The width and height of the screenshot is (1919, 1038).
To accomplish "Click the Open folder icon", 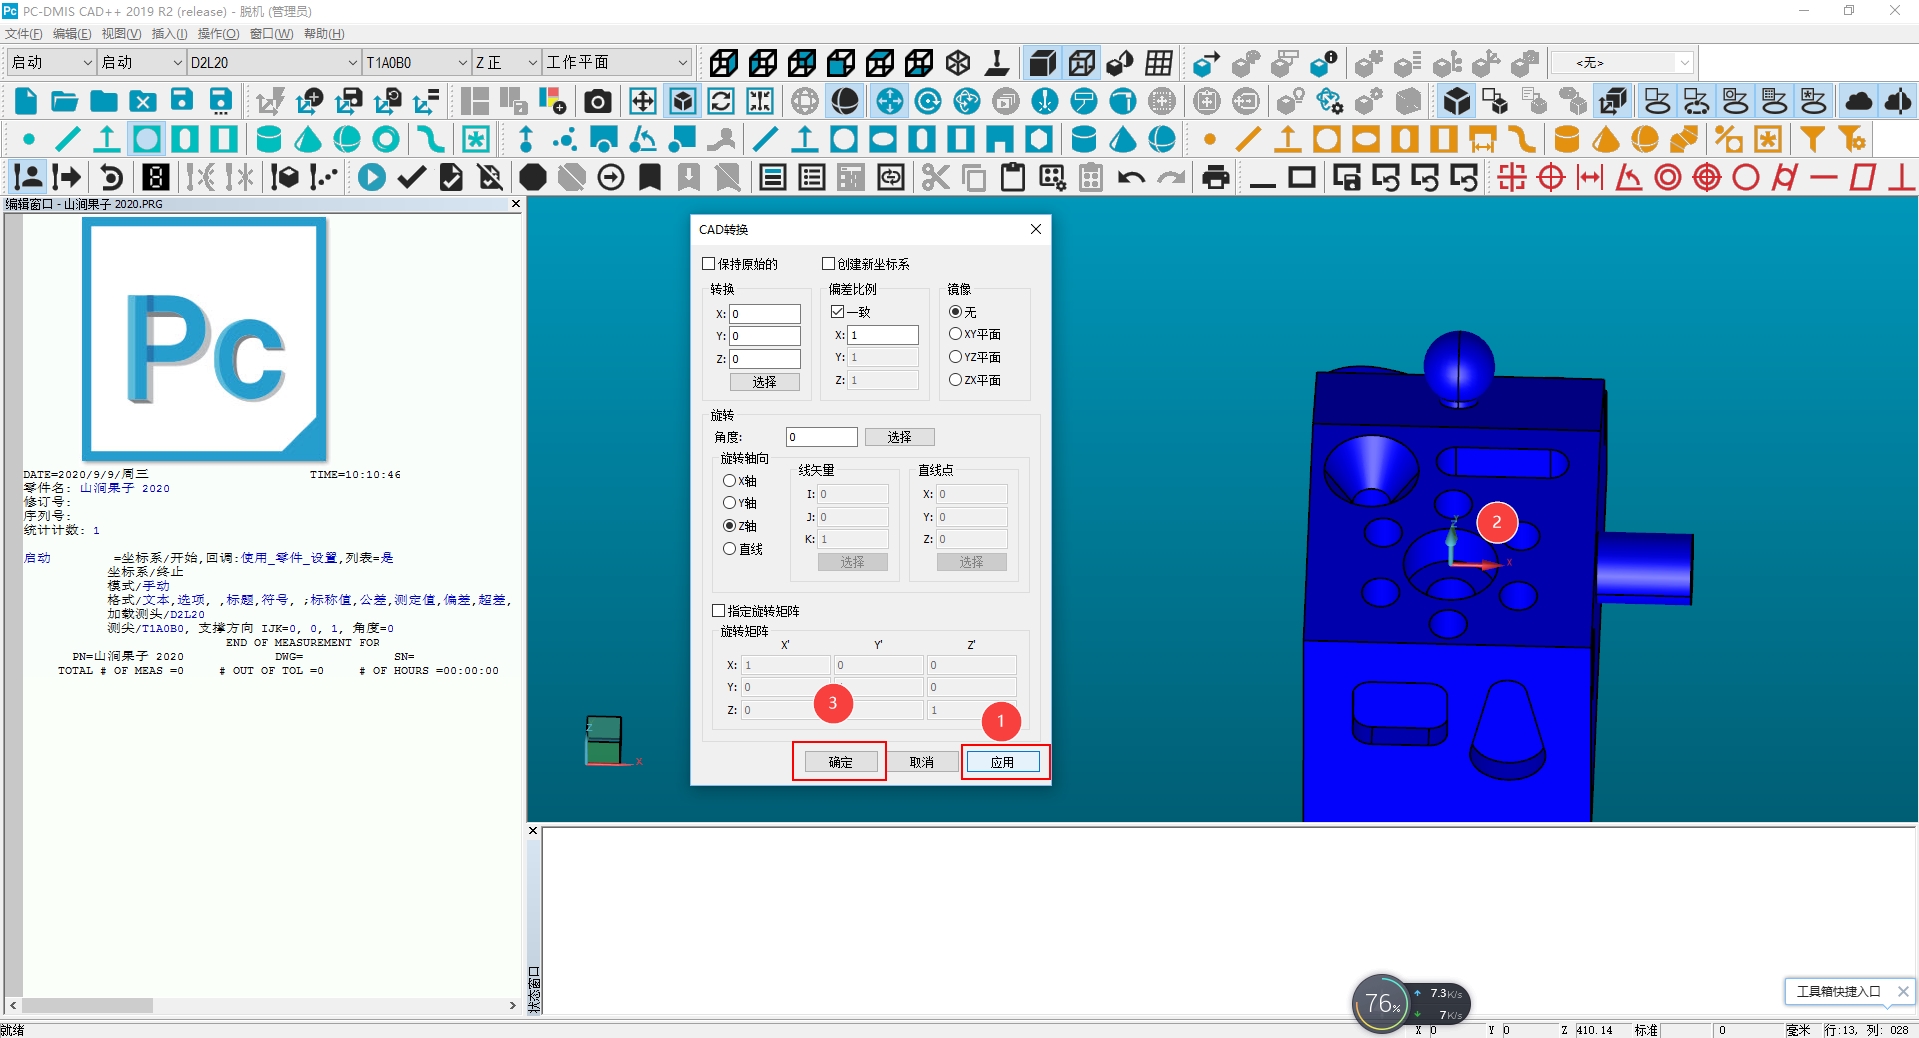I will click(65, 101).
